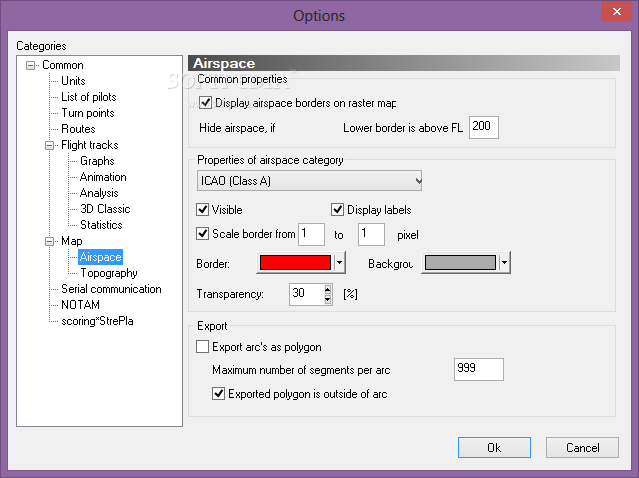Uncheck the Visible checkbox
This screenshot has height=478, width=639.
click(203, 209)
